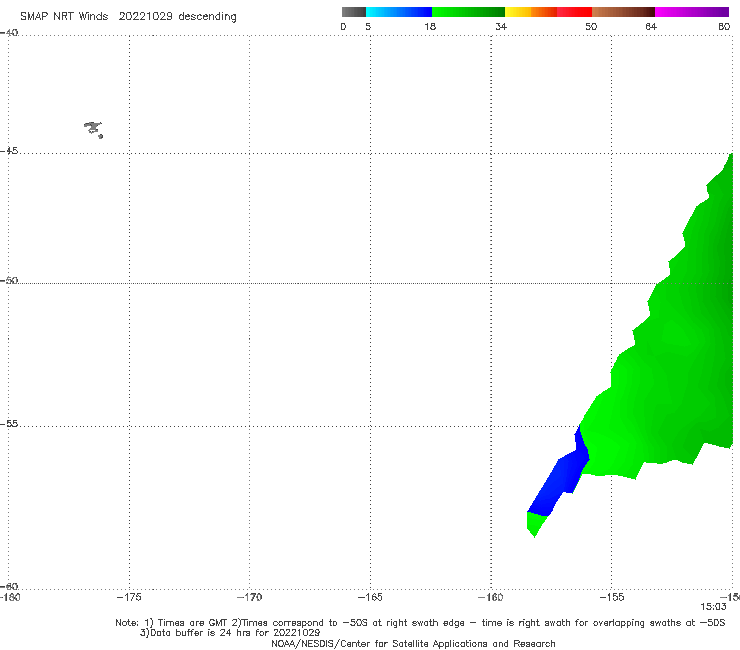
Task: Click the yellow-orange segment of the color bar
Action: pos(530,12)
